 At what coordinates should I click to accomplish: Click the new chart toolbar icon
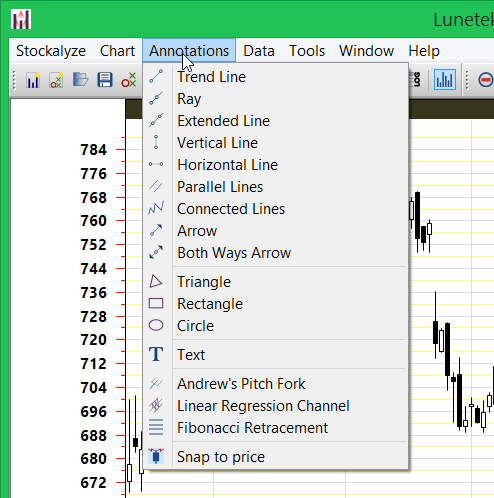click(33, 80)
